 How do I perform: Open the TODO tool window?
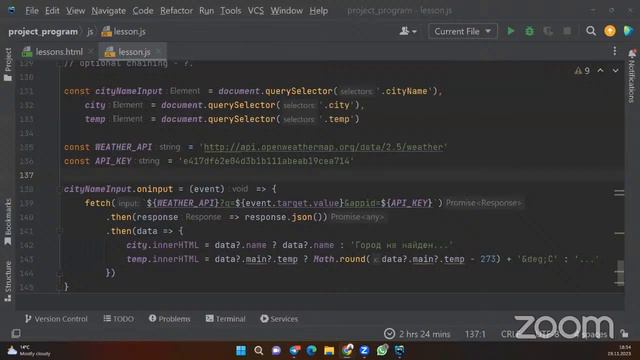click(x=118, y=319)
